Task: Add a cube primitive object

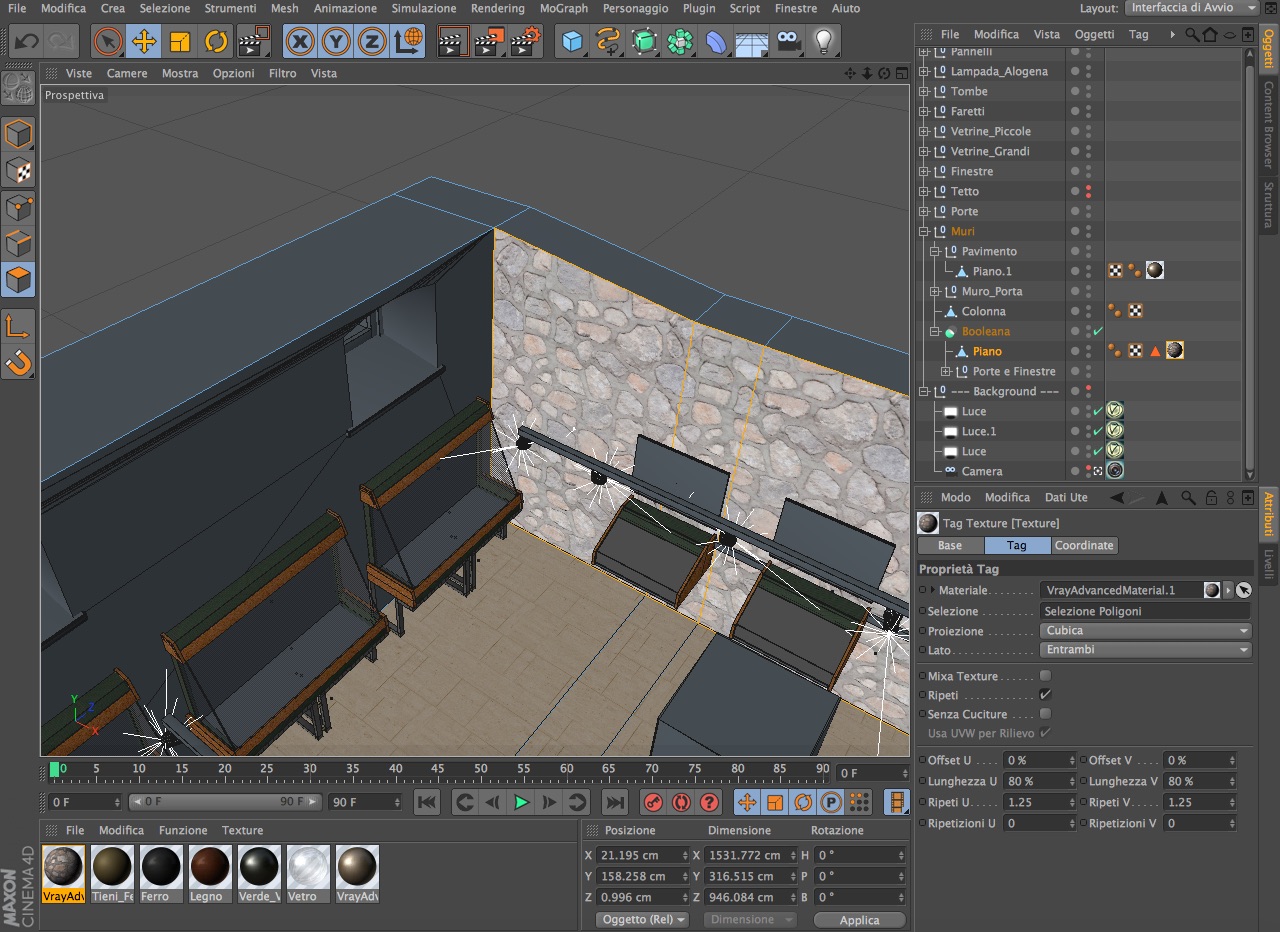Action: tap(572, 42)
